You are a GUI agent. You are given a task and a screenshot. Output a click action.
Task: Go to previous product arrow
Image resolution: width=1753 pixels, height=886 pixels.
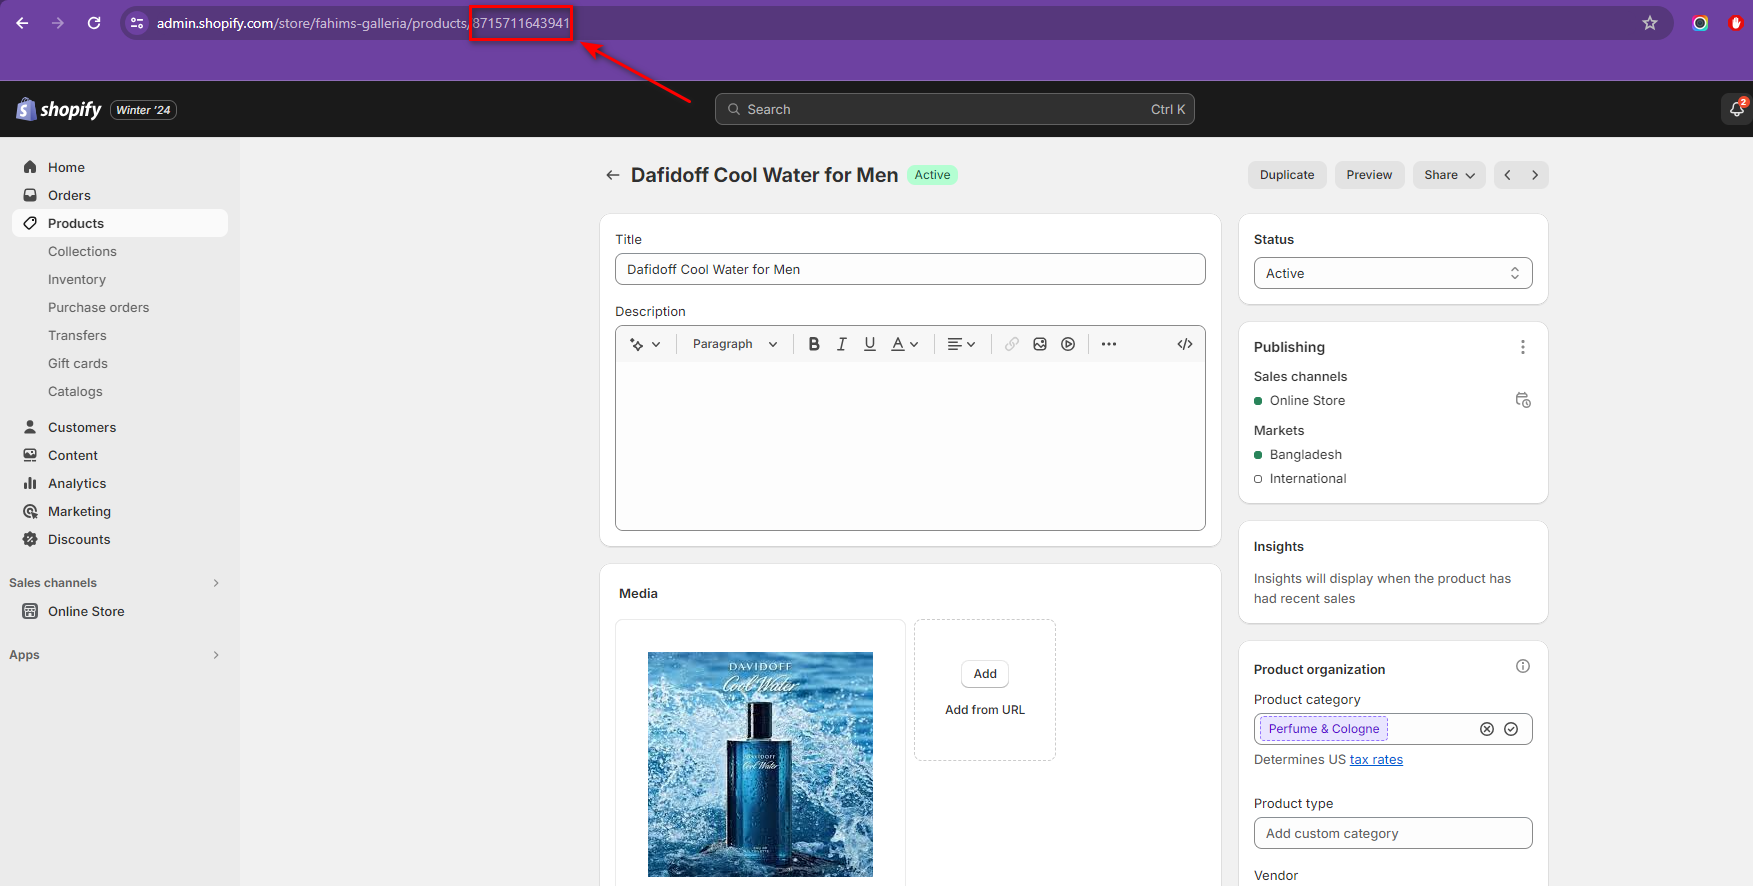(1507, 175)
